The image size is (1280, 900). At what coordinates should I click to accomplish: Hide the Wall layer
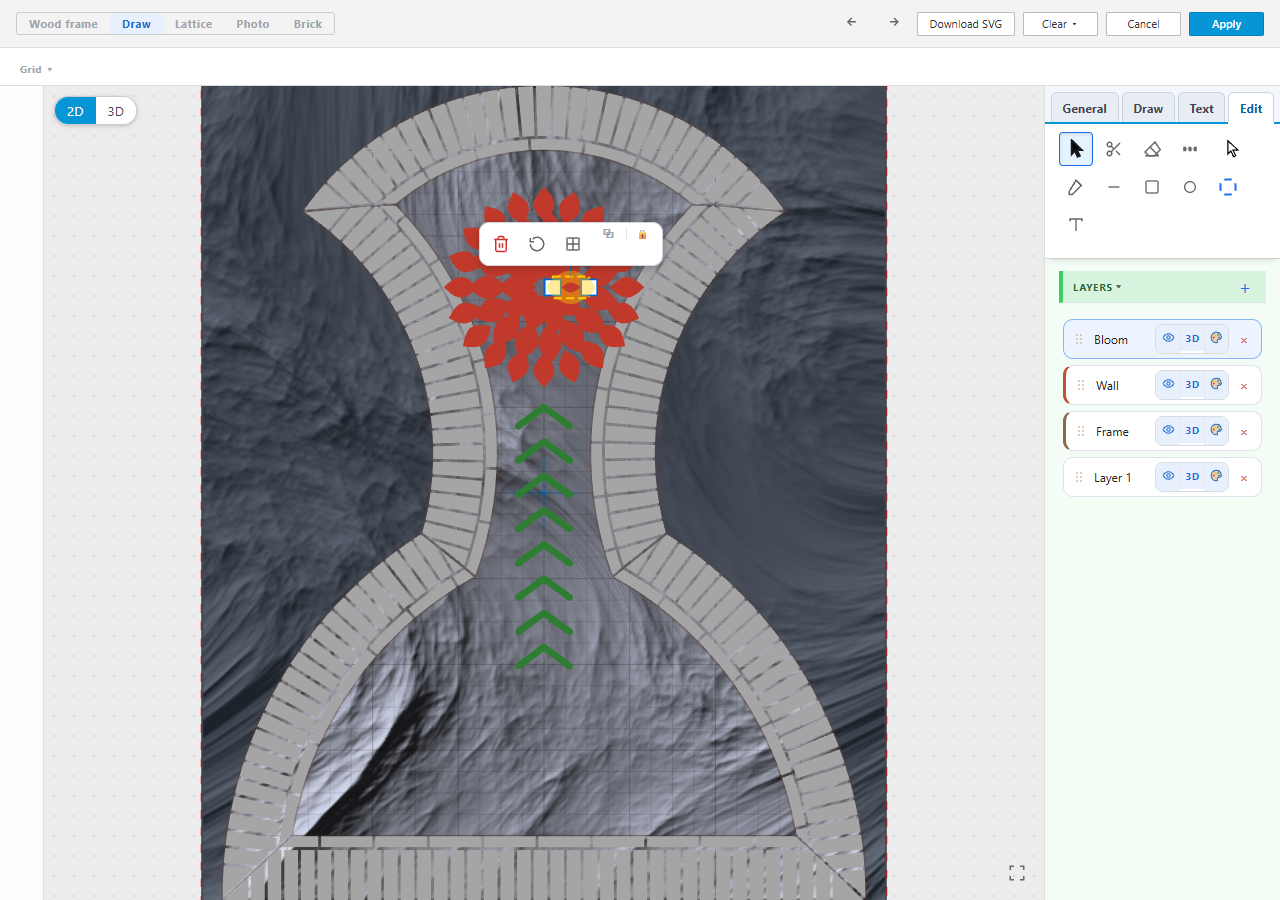(x=1168, y=384)
